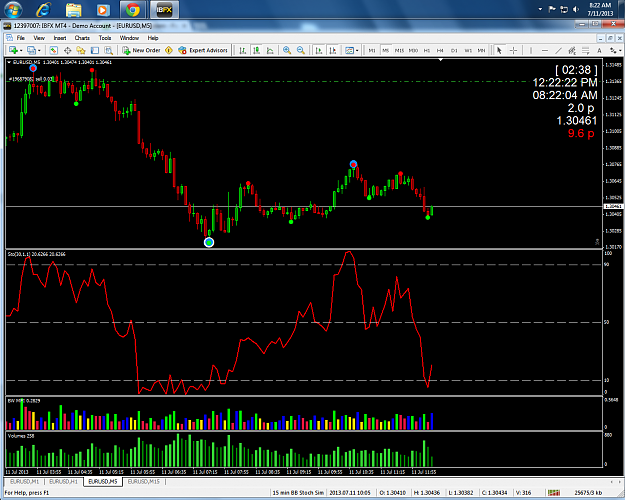The height and width of the screenshot is (500, 625).
Task: Select the Crosshair tool
Action: pos(513,50)
